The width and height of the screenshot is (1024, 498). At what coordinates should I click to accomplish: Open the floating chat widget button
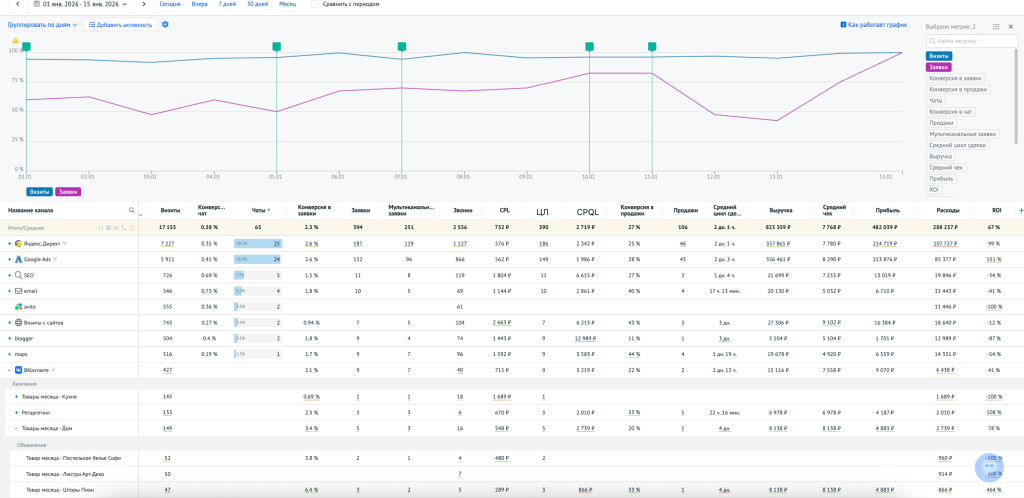pyautogui.click(x=989, y=466)
